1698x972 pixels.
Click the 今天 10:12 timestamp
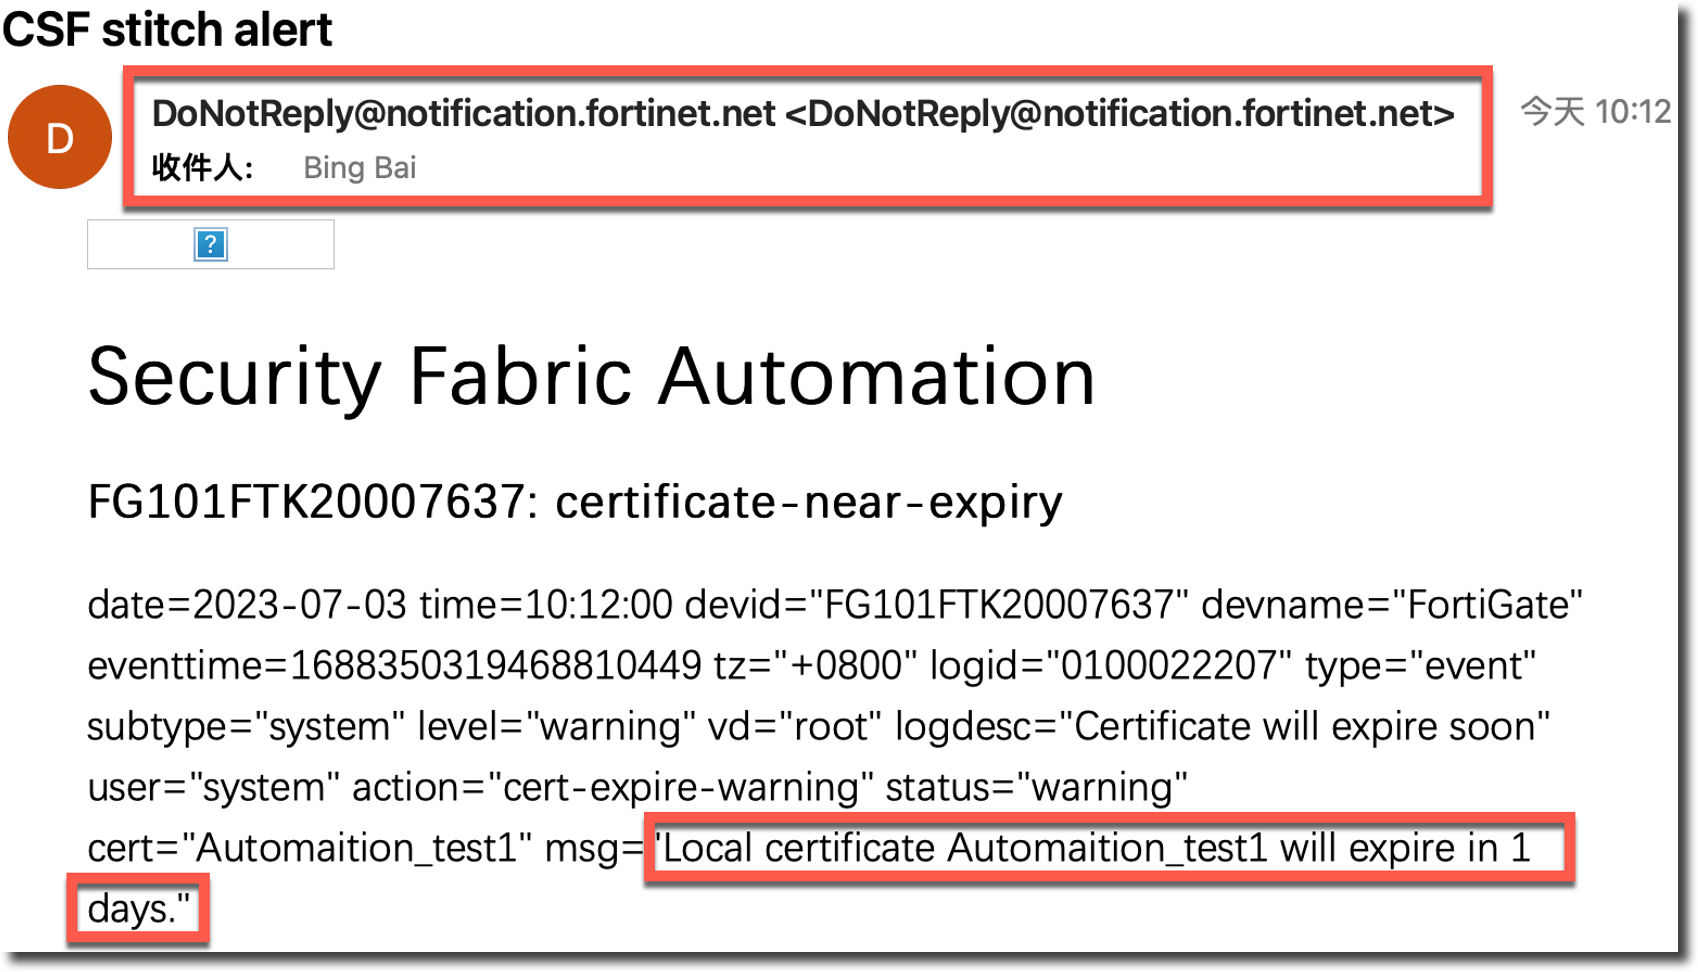[x=1595, y=111]
